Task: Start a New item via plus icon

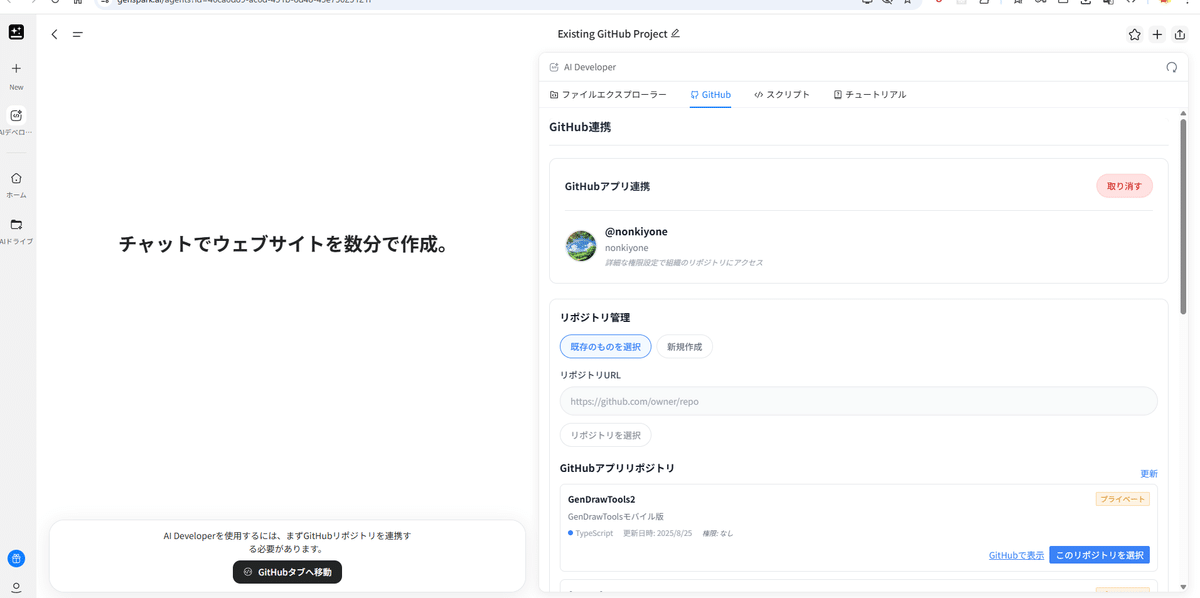Action: (x=16, y=69)
